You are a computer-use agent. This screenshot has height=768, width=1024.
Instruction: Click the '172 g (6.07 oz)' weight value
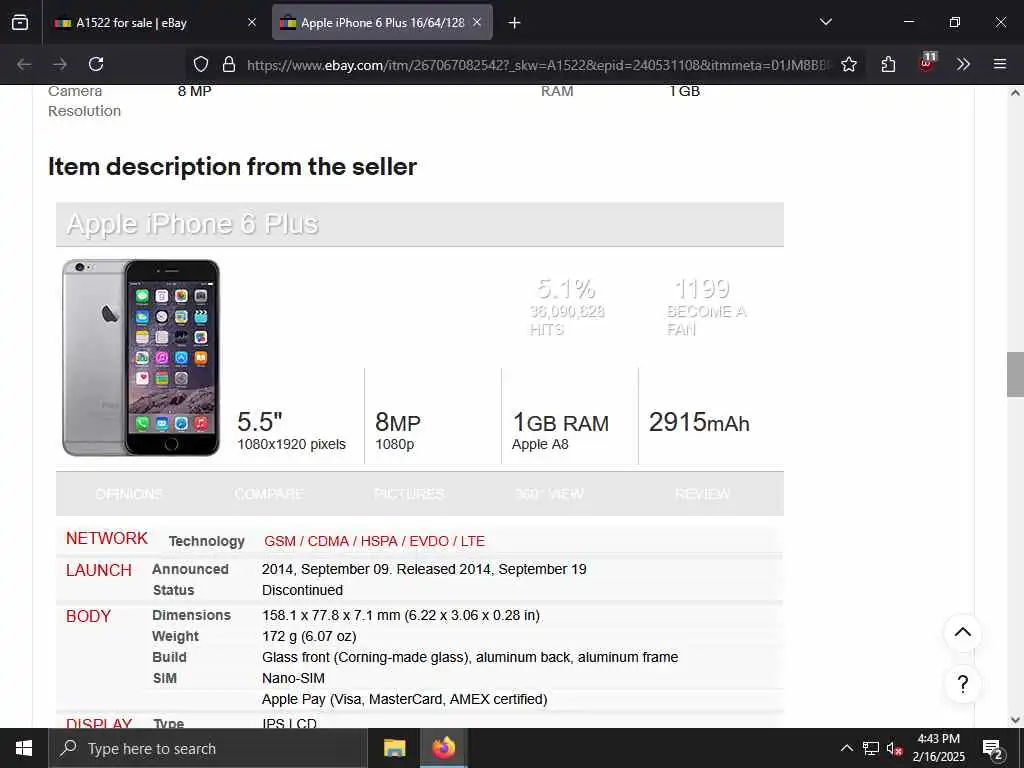[309, 636]
